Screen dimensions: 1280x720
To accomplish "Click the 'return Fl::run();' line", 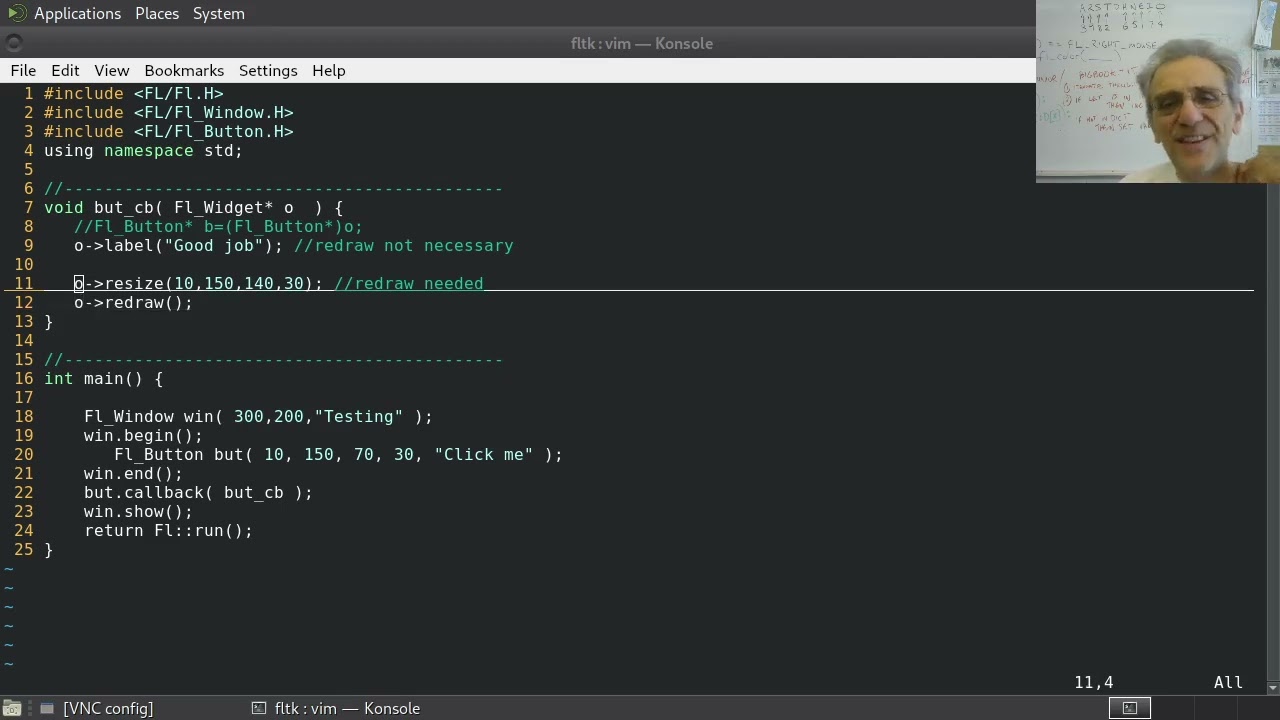I will coord(168,530).
